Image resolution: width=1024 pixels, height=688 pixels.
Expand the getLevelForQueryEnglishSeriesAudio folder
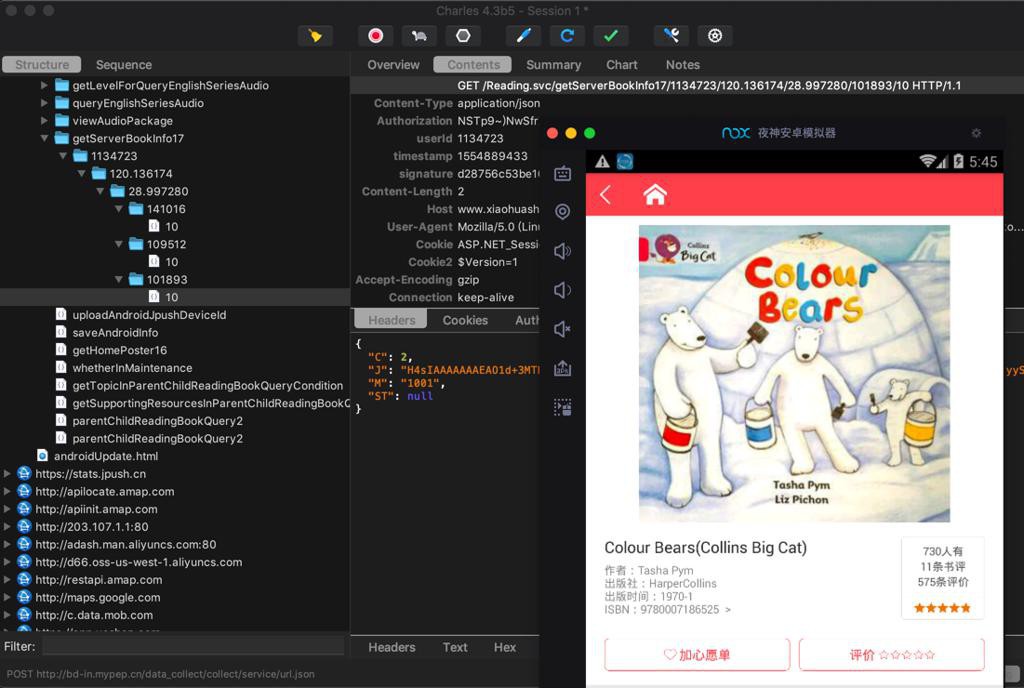[44, 86]
